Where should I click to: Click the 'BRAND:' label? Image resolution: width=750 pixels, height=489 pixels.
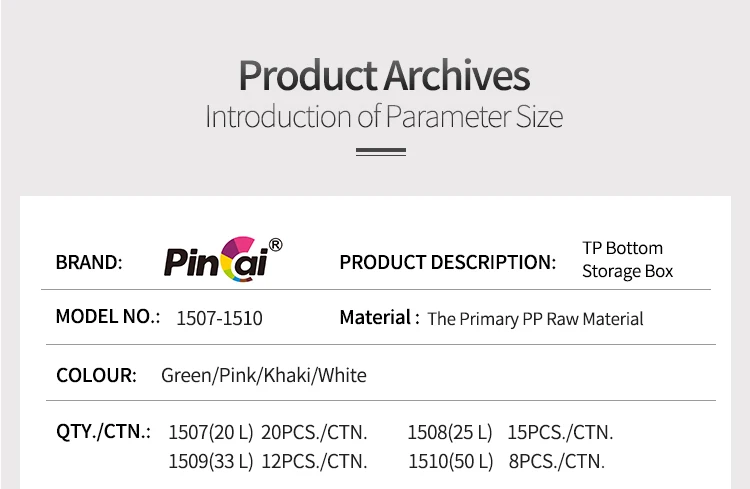pyautogui.click(x=89, y=262)
